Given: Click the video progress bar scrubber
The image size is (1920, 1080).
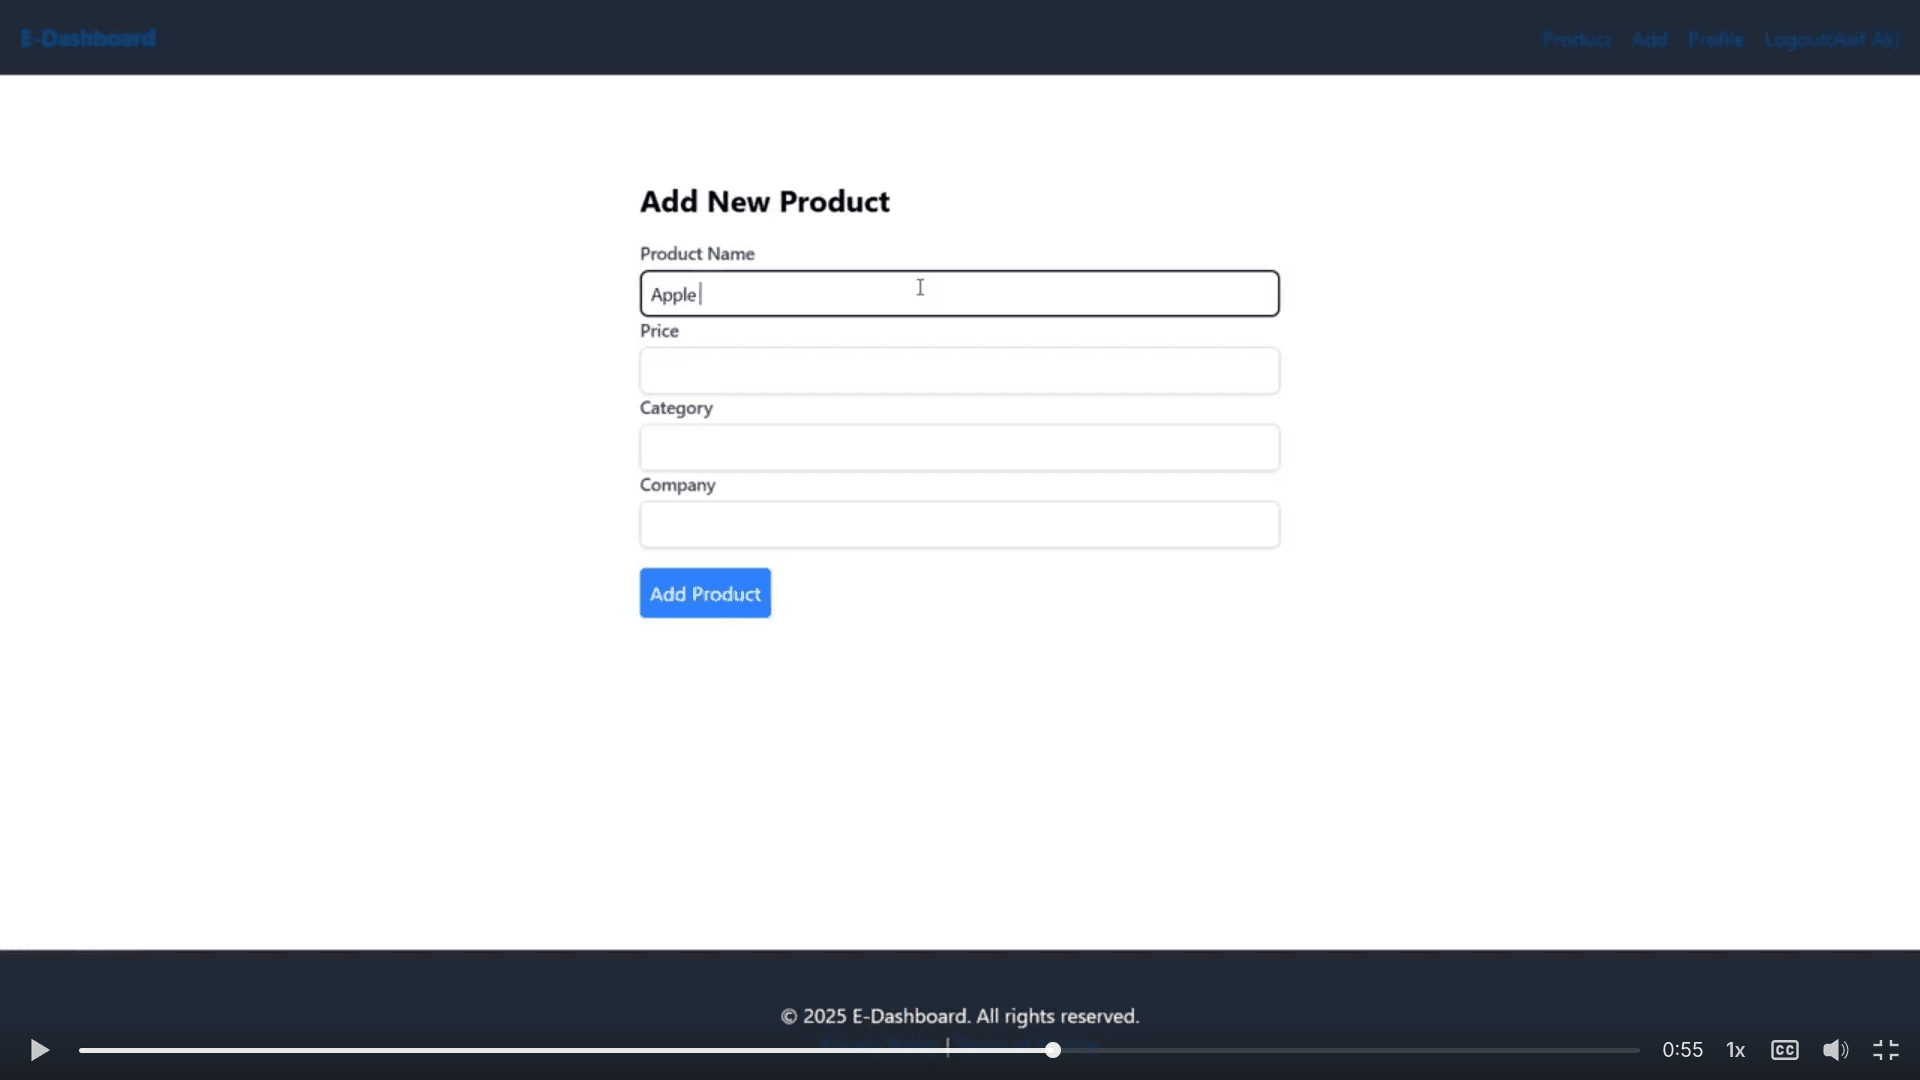Looking at the screenshot, I should pyautogui.click(x=1053, y=1050).
